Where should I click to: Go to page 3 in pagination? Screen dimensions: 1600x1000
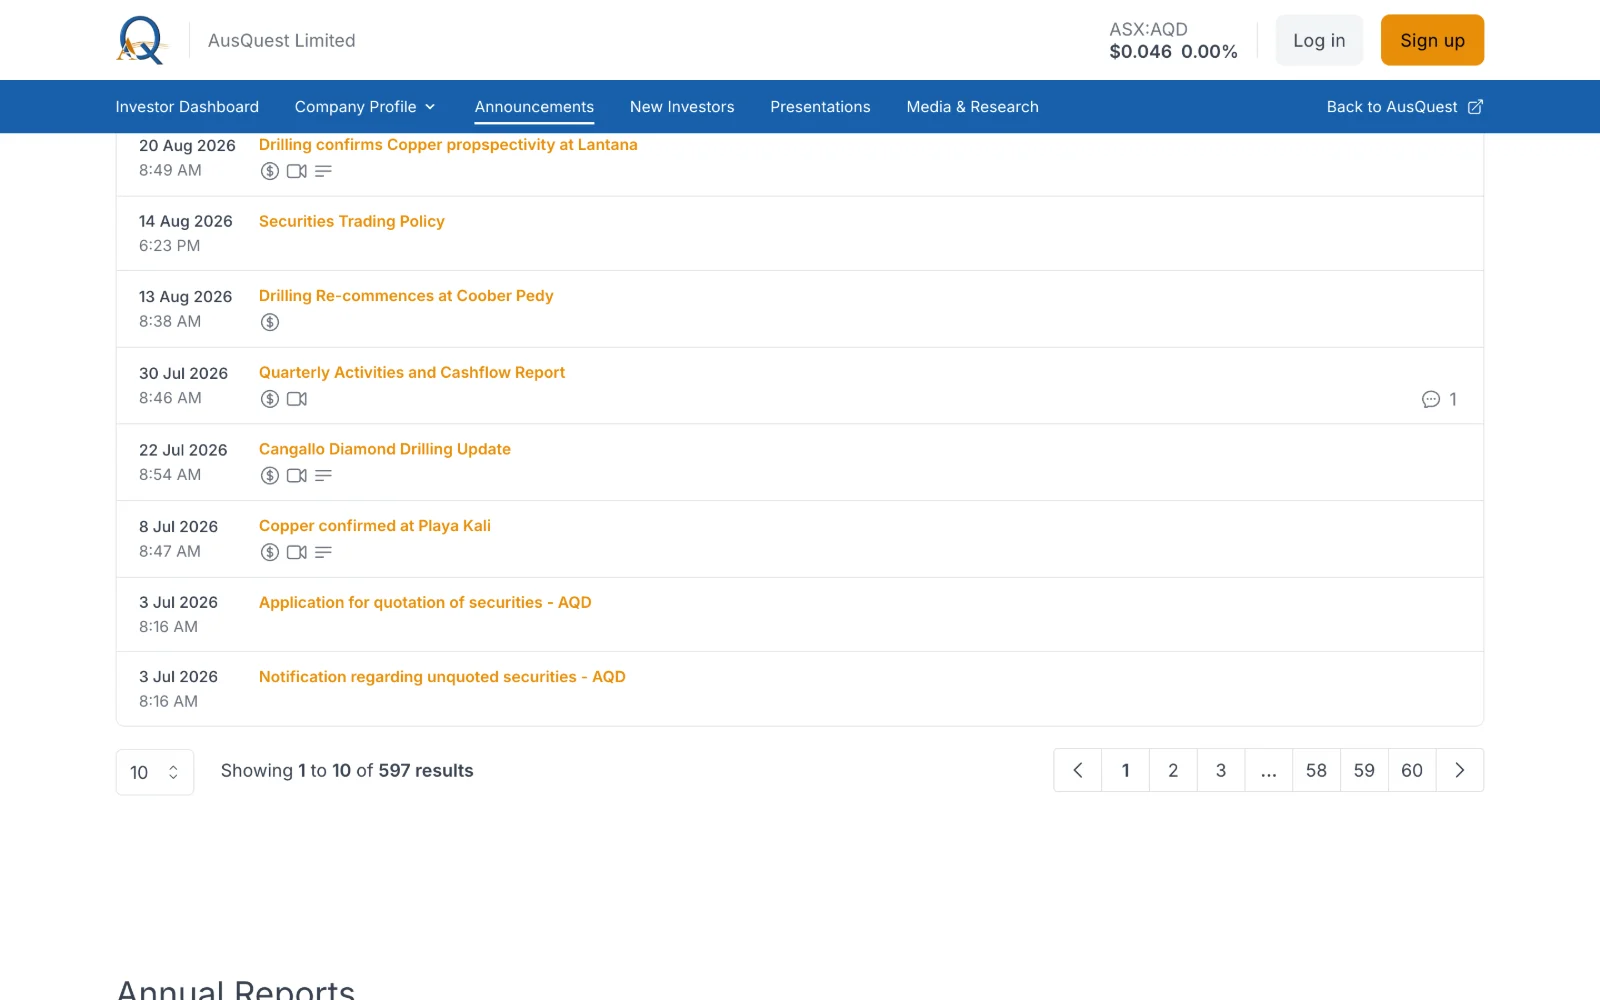pyautogui.click(x=1221, y=770)
